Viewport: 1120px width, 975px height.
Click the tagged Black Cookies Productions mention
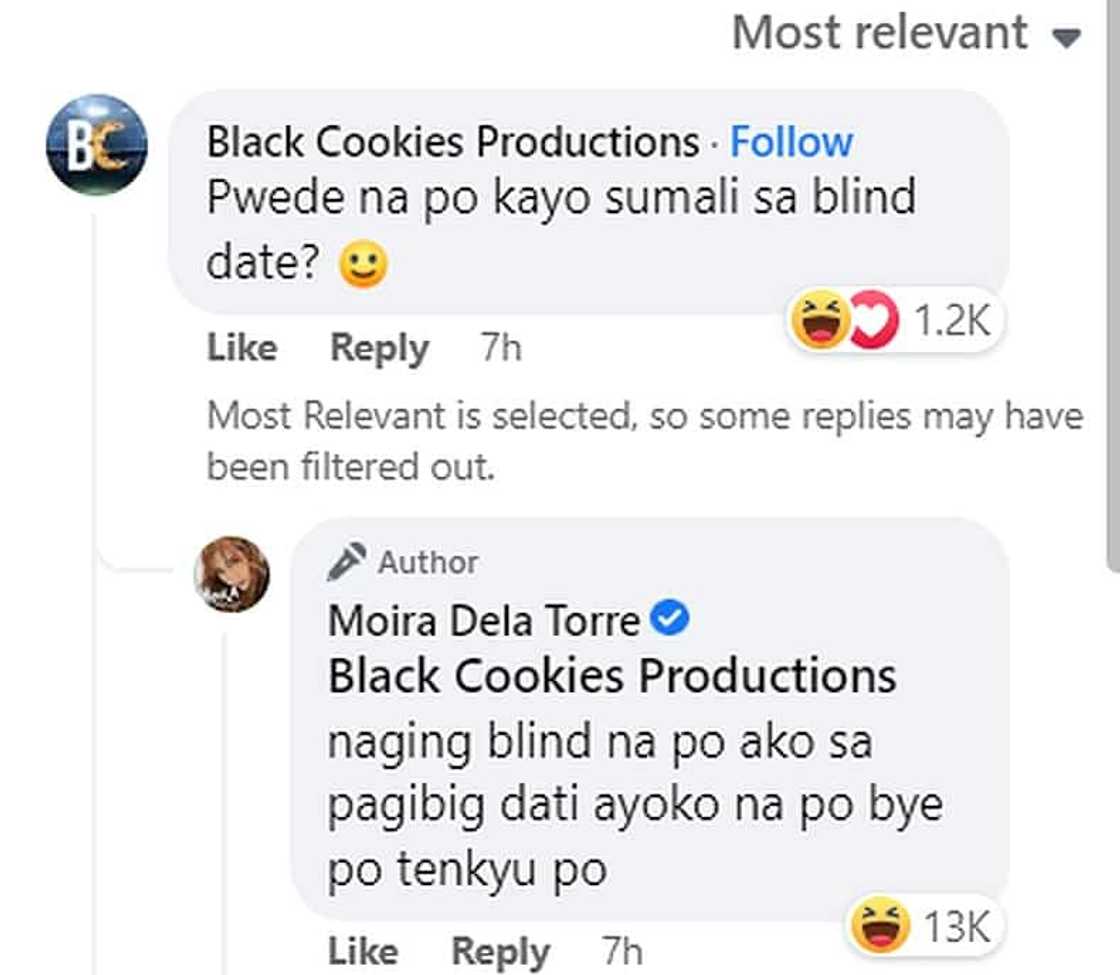[612, 677]
